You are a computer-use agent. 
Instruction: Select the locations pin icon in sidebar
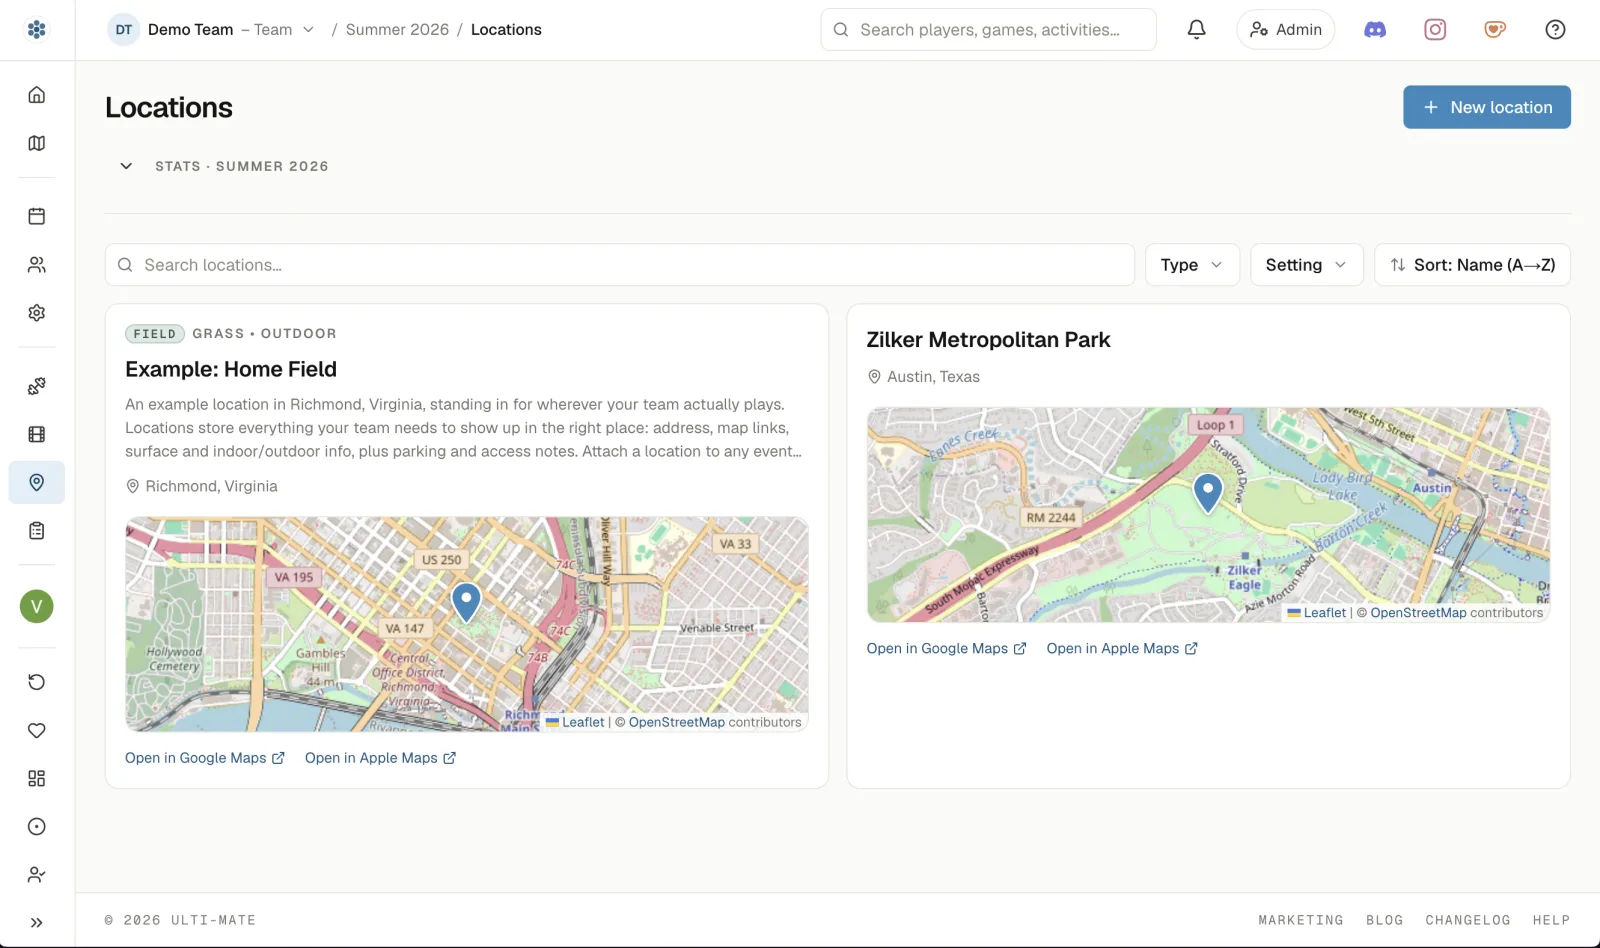click(x=37, y=482)
